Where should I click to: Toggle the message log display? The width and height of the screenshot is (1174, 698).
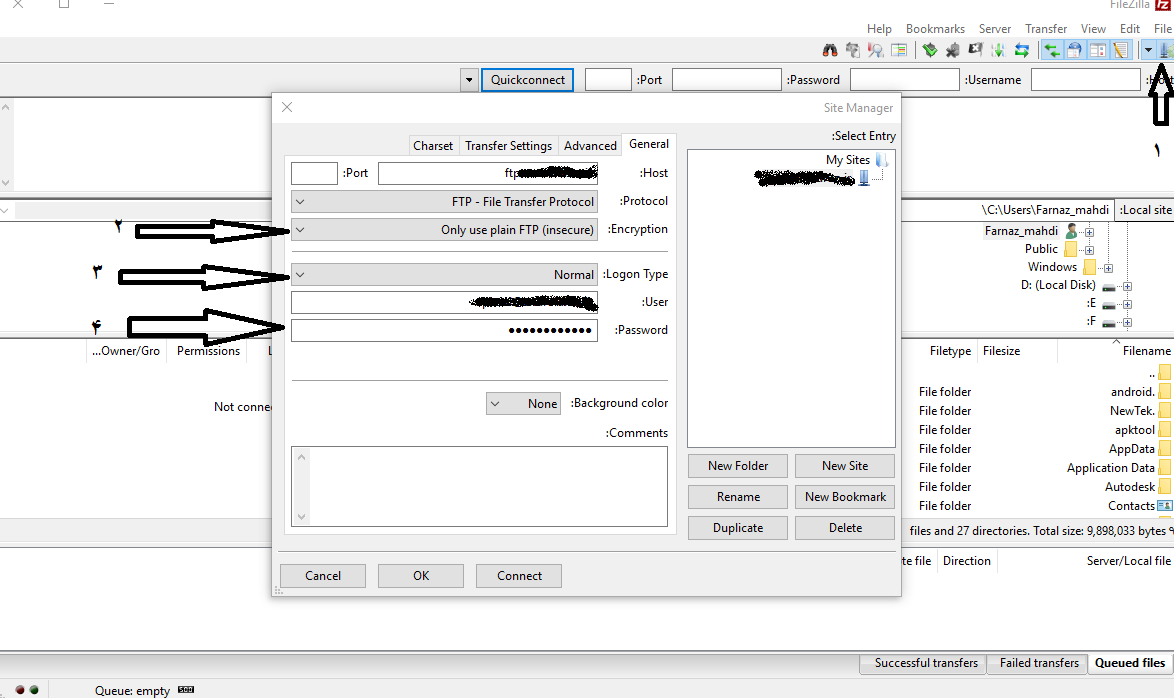click(1120, 50)
